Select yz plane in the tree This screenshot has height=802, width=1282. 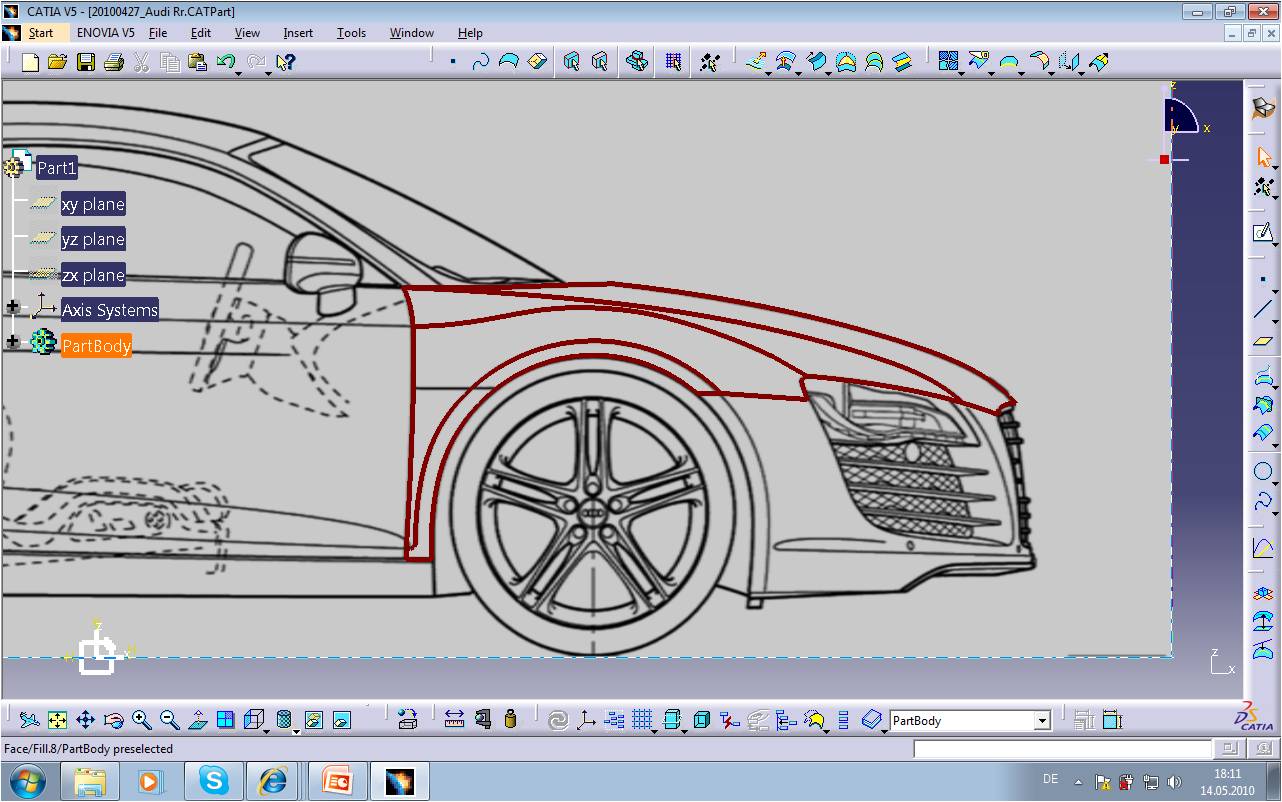coord(93,239)
